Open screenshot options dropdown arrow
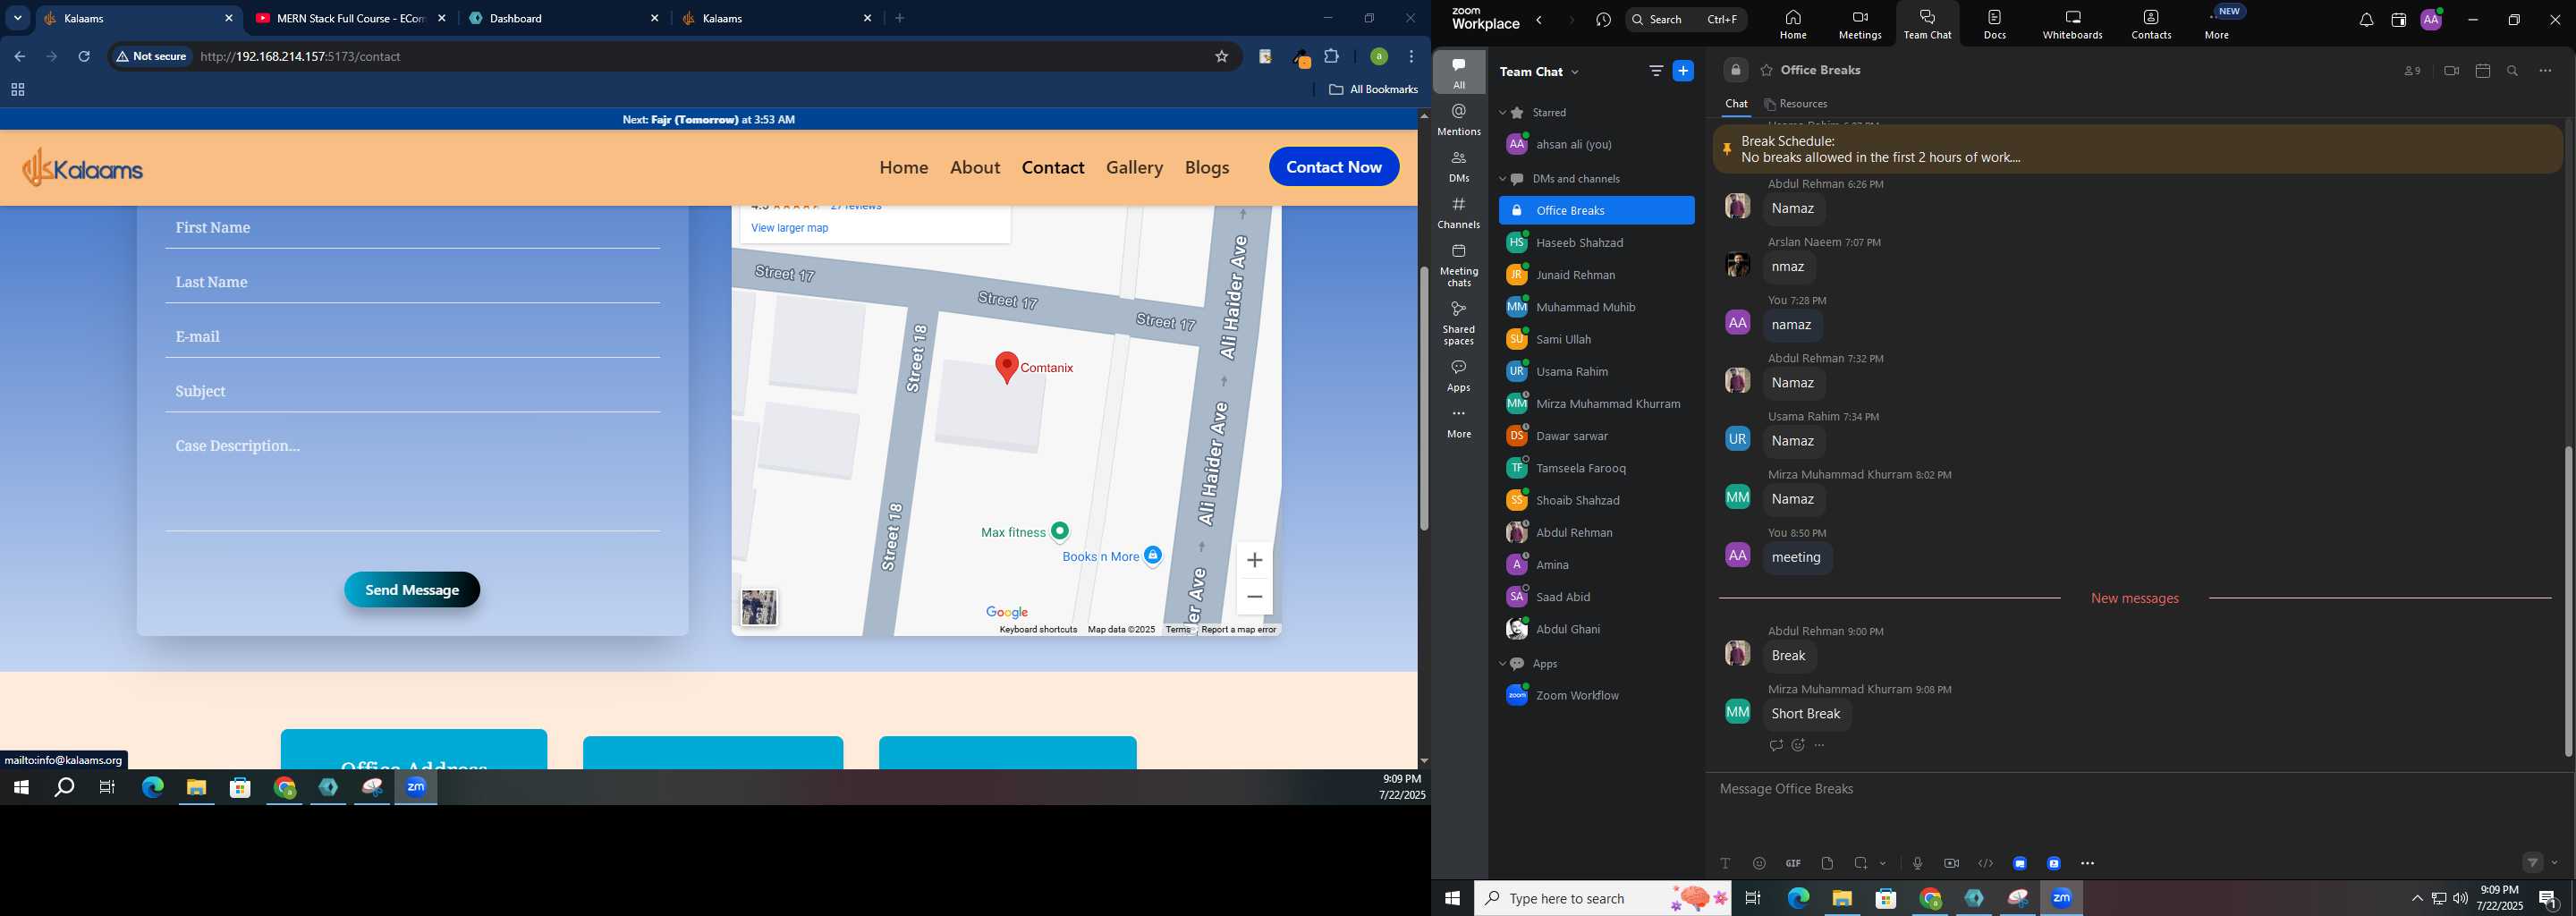 click(1883, 863)
